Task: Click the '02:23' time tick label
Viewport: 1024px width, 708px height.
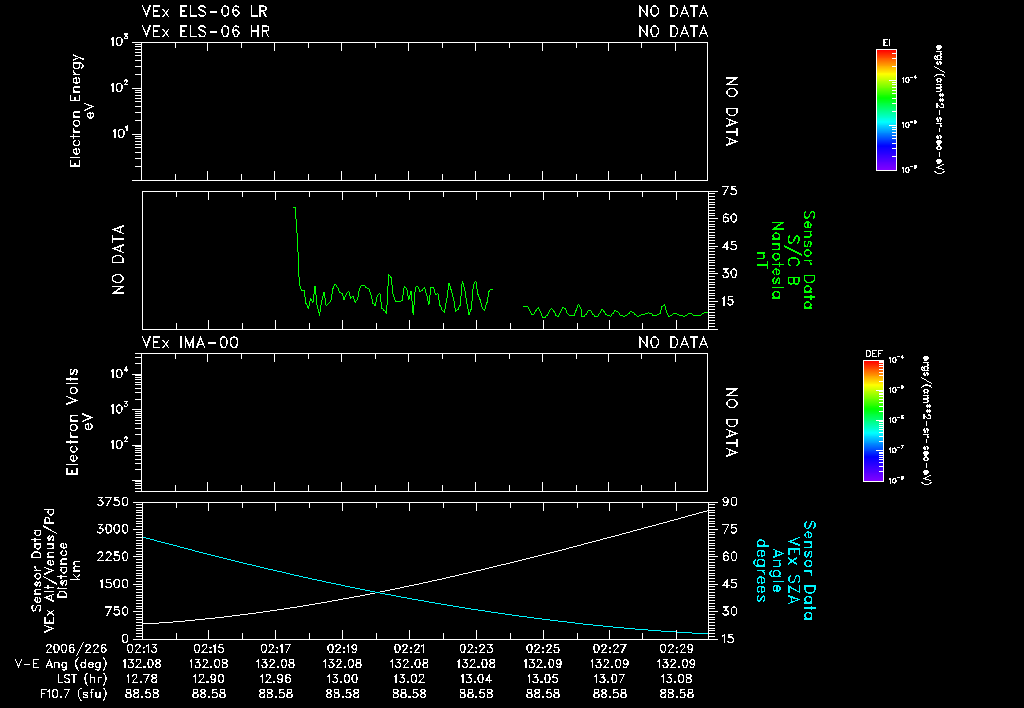Action: [x=476, y=649]
